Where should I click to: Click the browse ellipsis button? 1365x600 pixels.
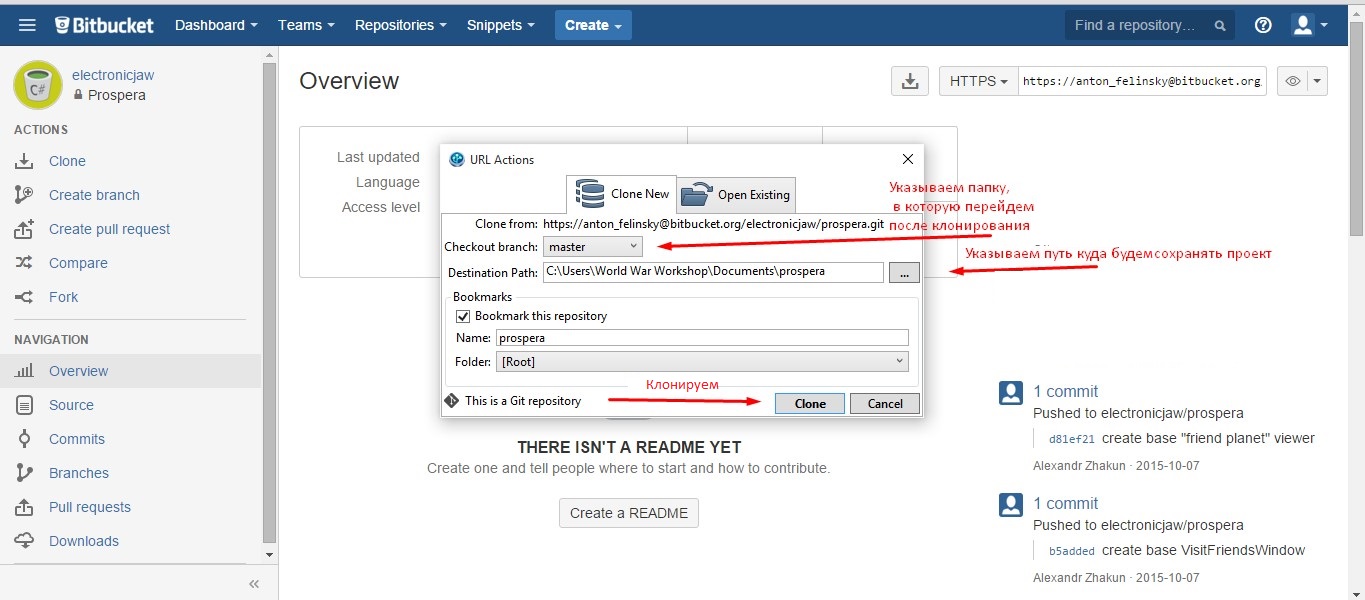pyautogui.click(x=904, y=272)
